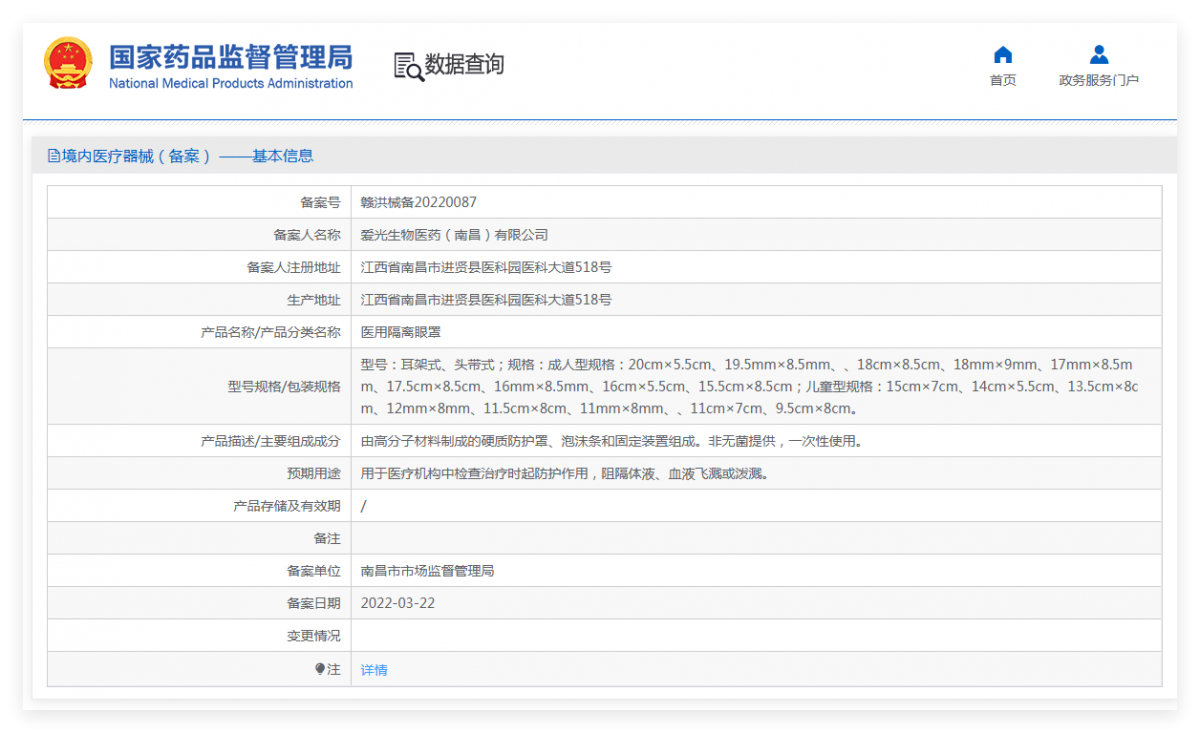The height and width of the screenshot is (733, 1200).
Task: Click the document icon beside 境内医疗器械
Action: 54,156
